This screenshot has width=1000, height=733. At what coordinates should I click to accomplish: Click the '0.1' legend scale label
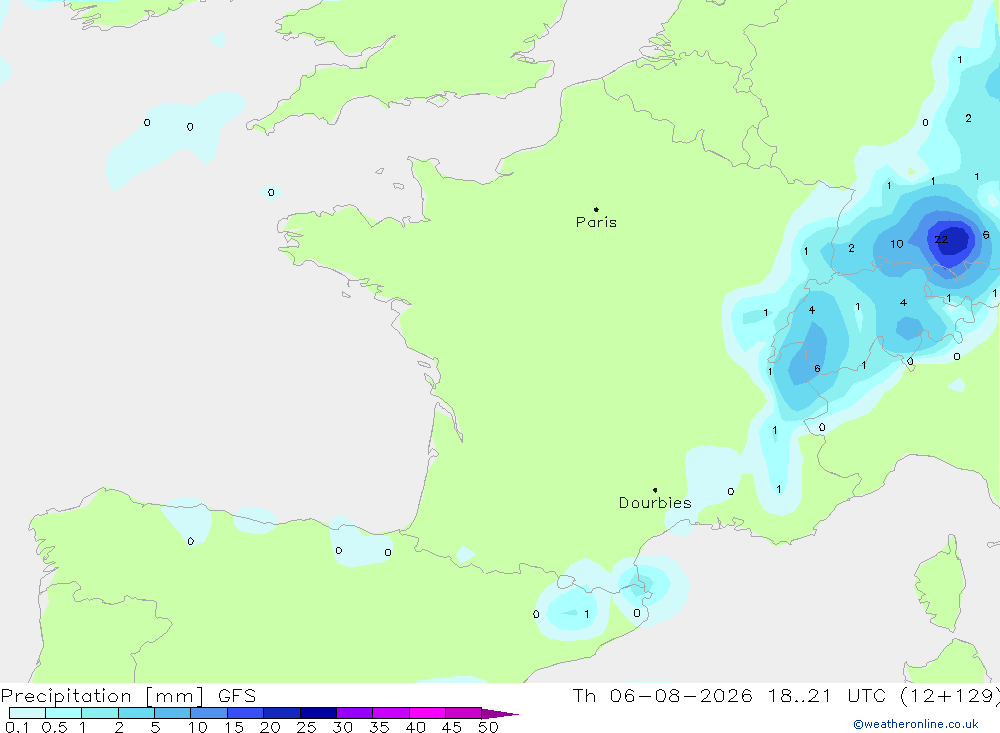coord(17,727)
